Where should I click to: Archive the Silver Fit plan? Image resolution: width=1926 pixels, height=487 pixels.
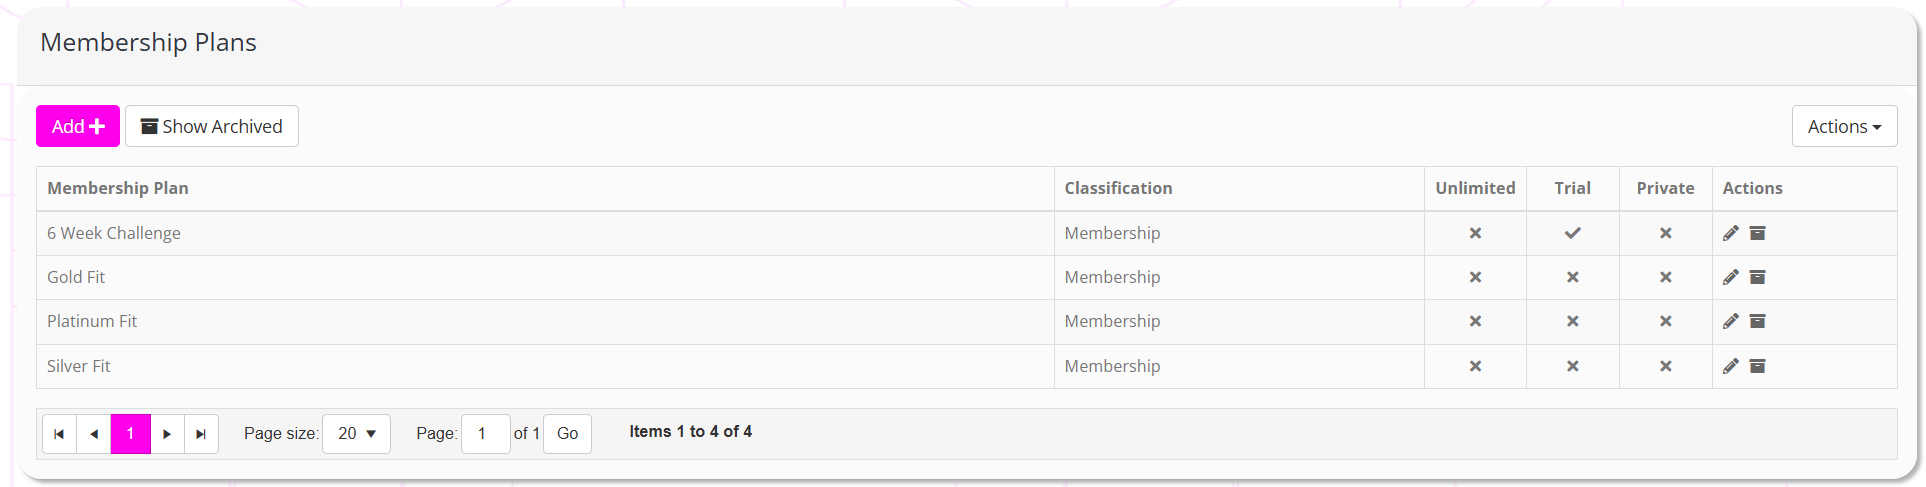point(1757,366)
